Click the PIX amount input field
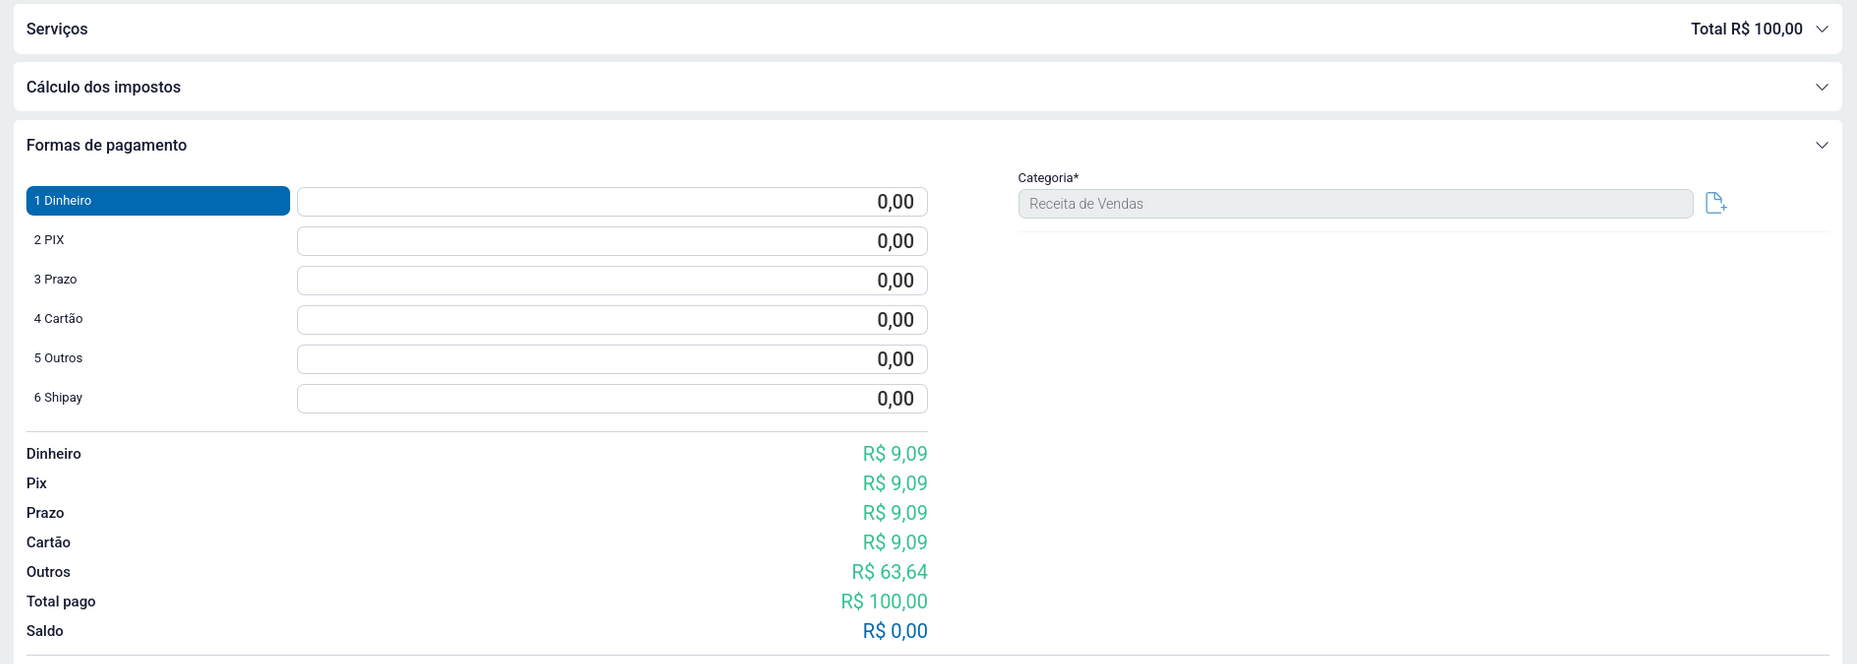Viewport: 1857px width, 664px height. tap(611, 241)
